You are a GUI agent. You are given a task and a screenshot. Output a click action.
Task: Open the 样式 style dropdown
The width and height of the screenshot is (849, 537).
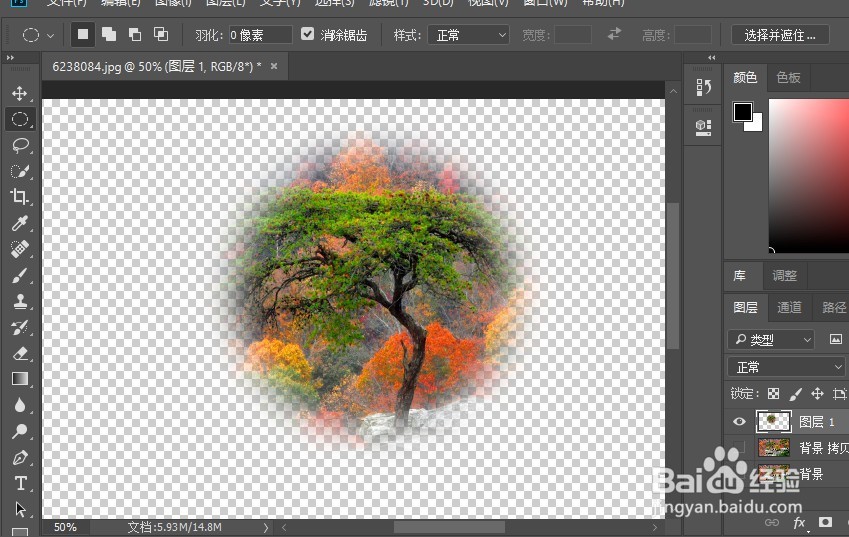pos(468,35)
